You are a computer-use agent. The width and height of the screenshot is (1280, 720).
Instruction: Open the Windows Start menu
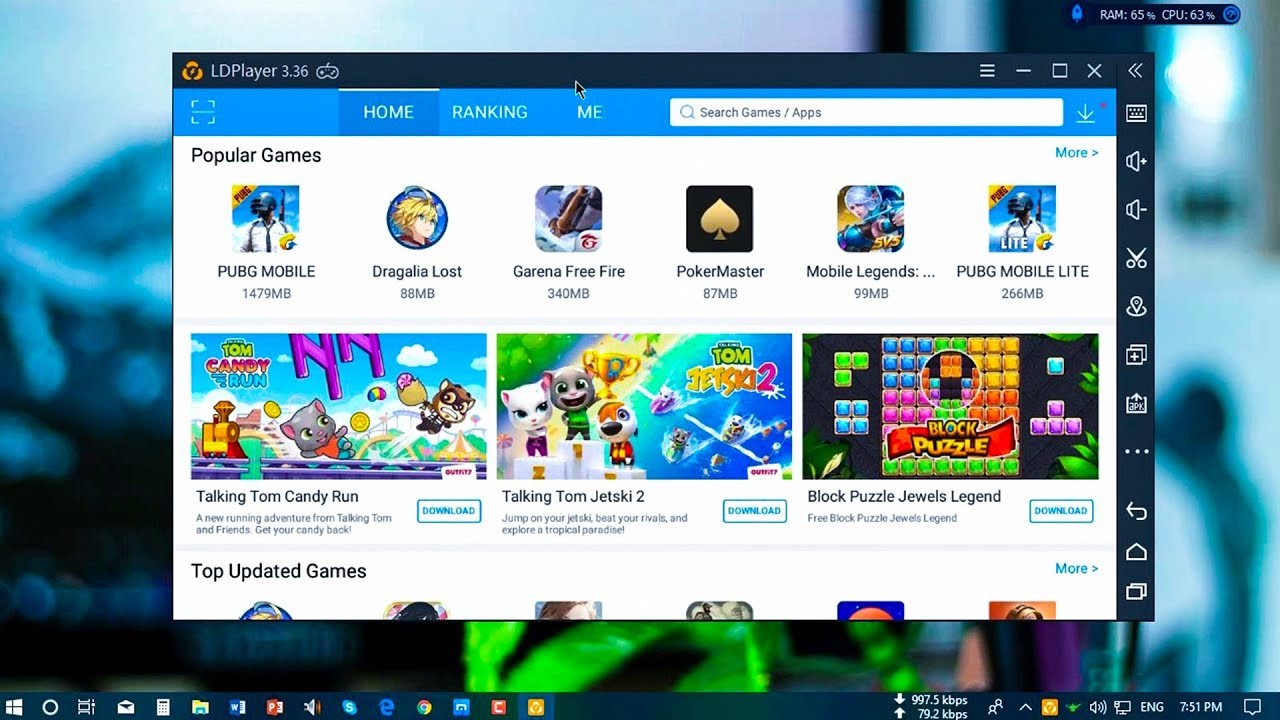(15, 707)
